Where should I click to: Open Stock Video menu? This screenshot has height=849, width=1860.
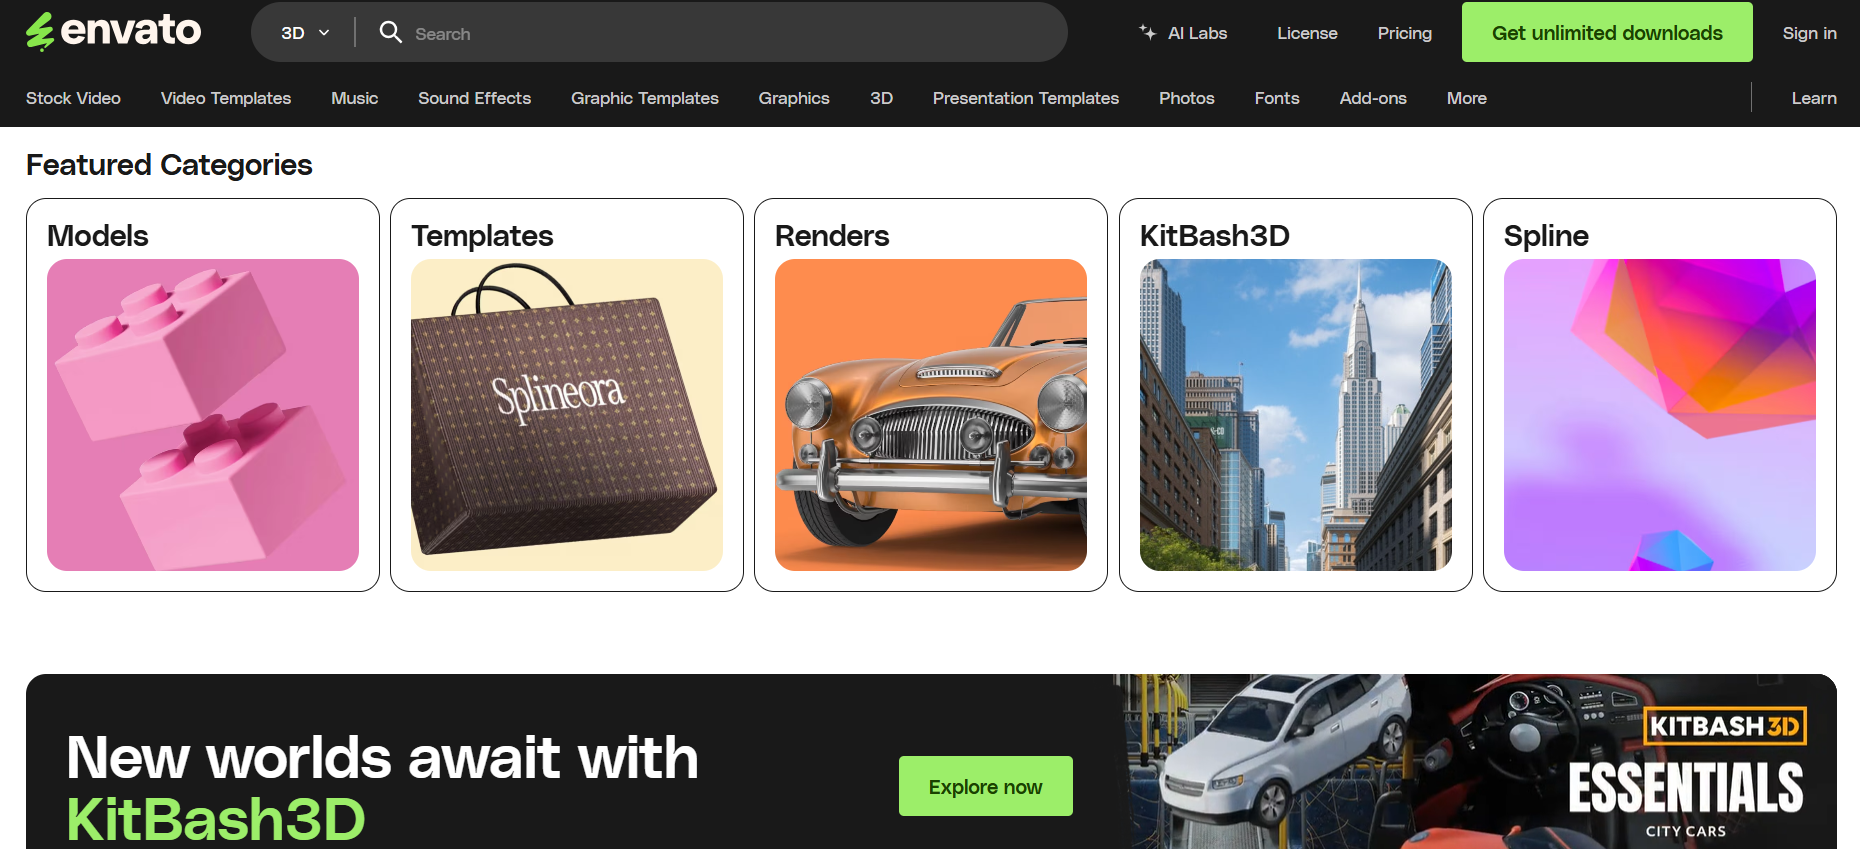(x=73, y=98)
